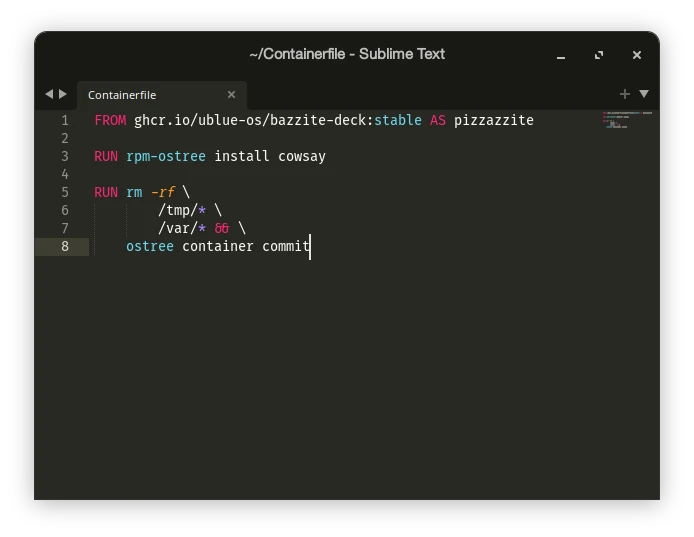Click line number 6 in gutter
The width and height of the screenshot is (694, 537).
[x=65, y=210]
